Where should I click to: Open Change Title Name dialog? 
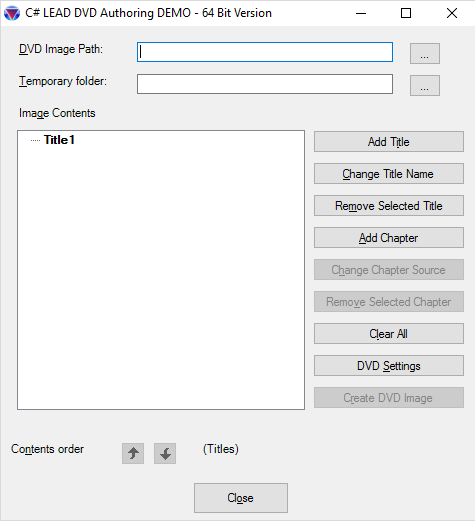[389, 174]
